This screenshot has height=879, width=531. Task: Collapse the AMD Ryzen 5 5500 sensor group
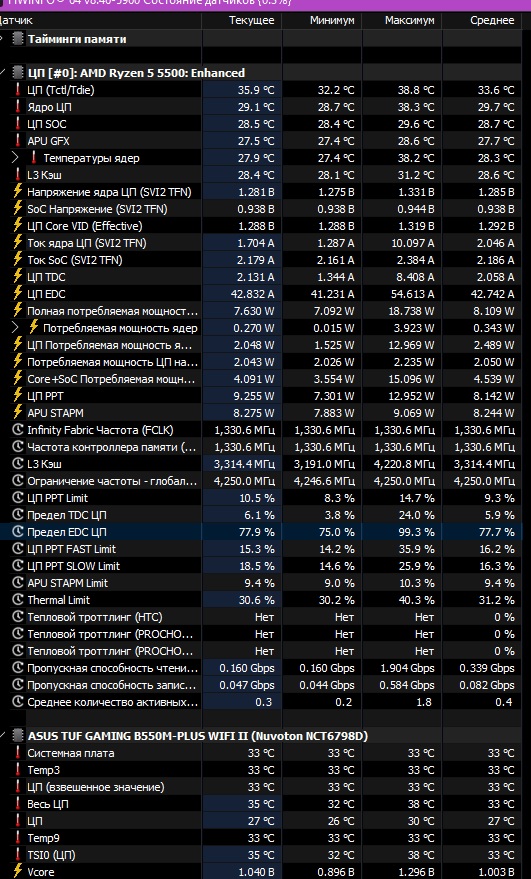coord(3,73)
